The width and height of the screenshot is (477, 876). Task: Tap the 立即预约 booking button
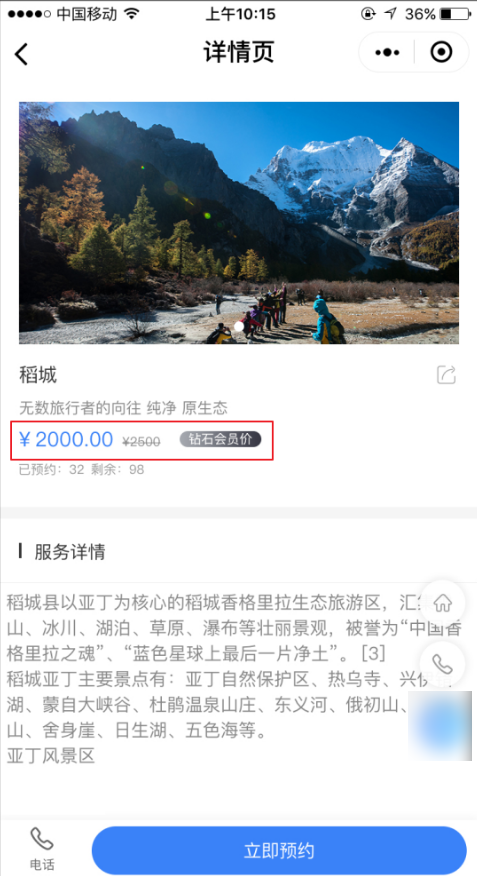(x=279, y=851)
